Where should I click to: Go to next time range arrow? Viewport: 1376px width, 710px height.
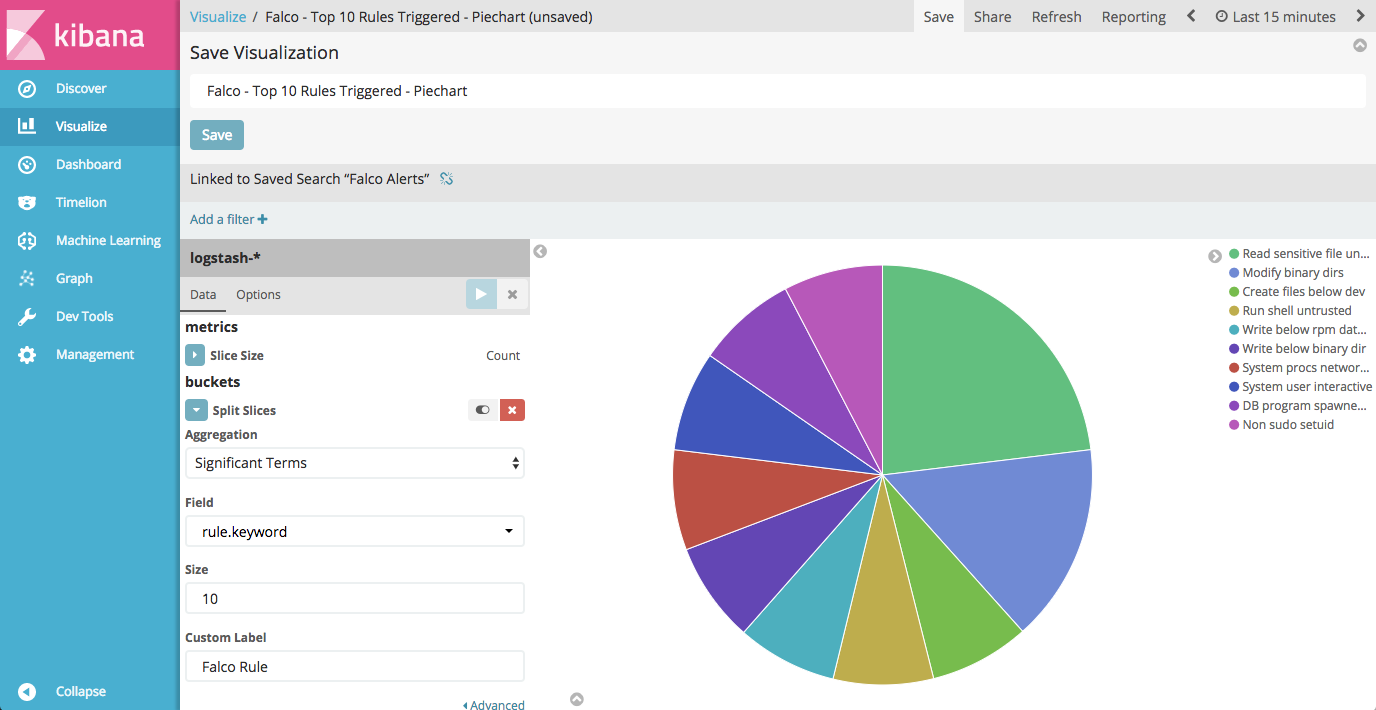(1360, 16)
